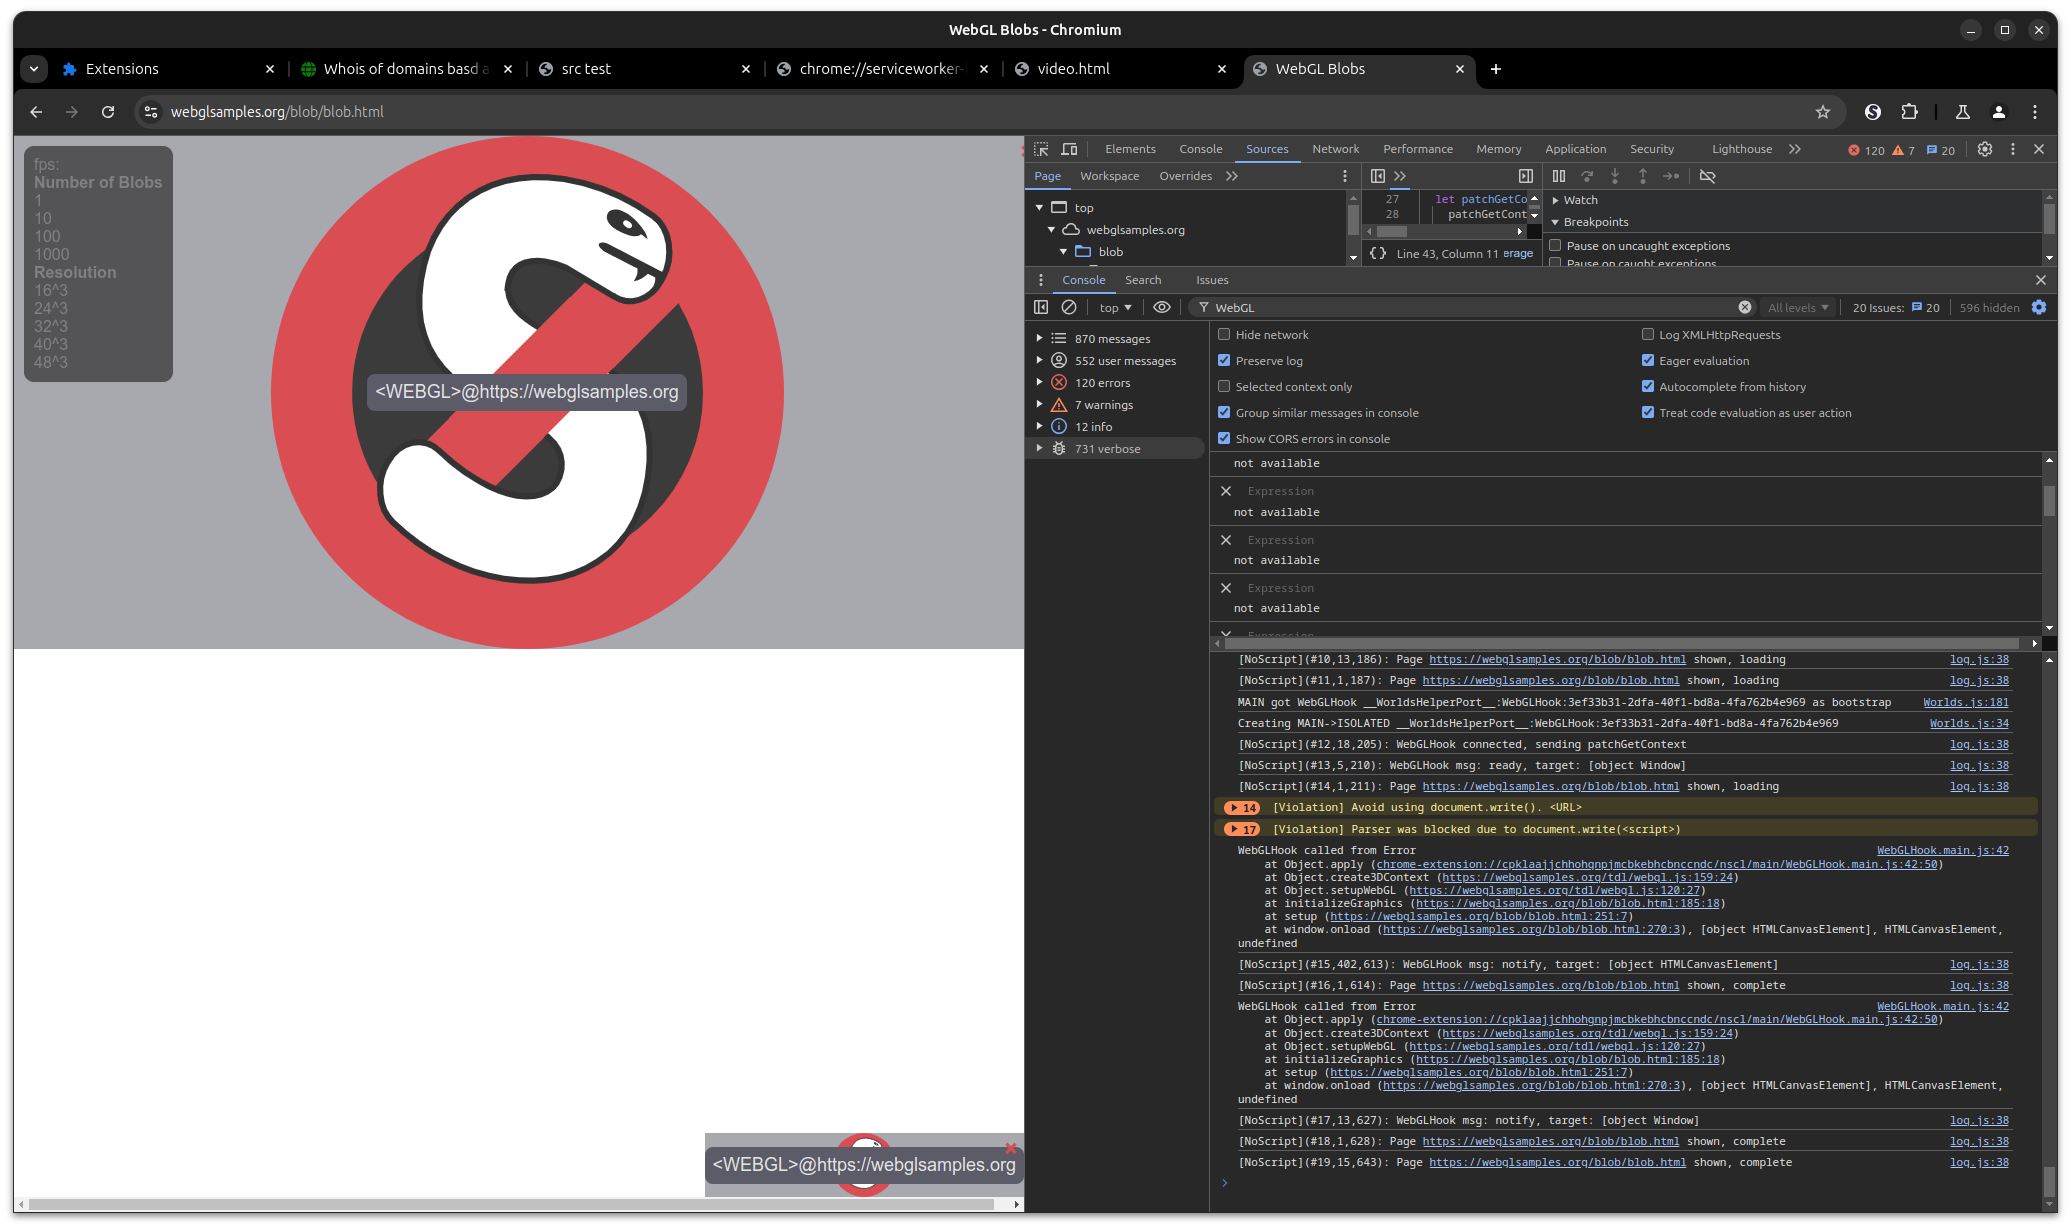
Task: Open Chrome Labs flask icon
Action: pos(1963,112)
